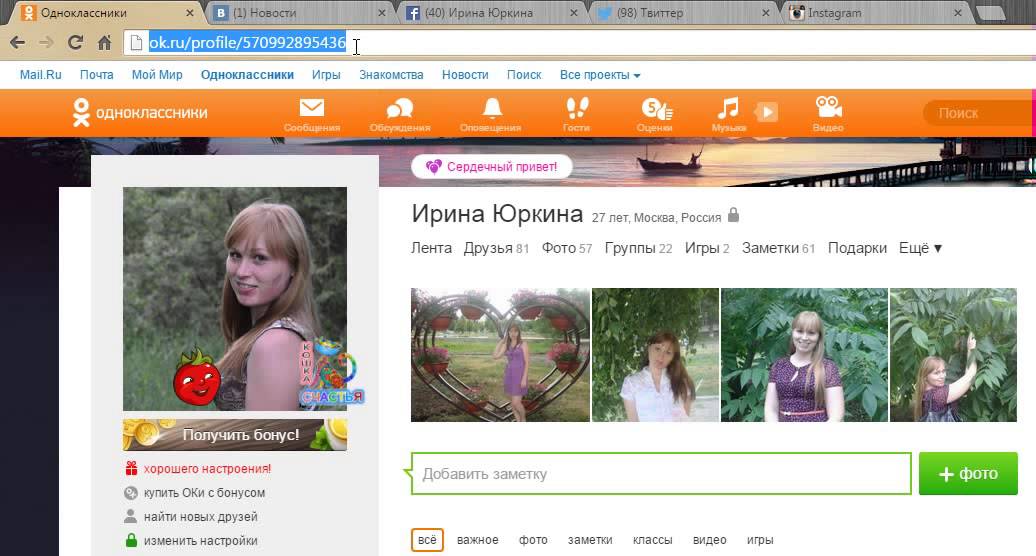Image resolution: width=1036 pixels, height=556 pixels.
Task: Open the Заметки 61 profile tab
Action: pos(778,248)
